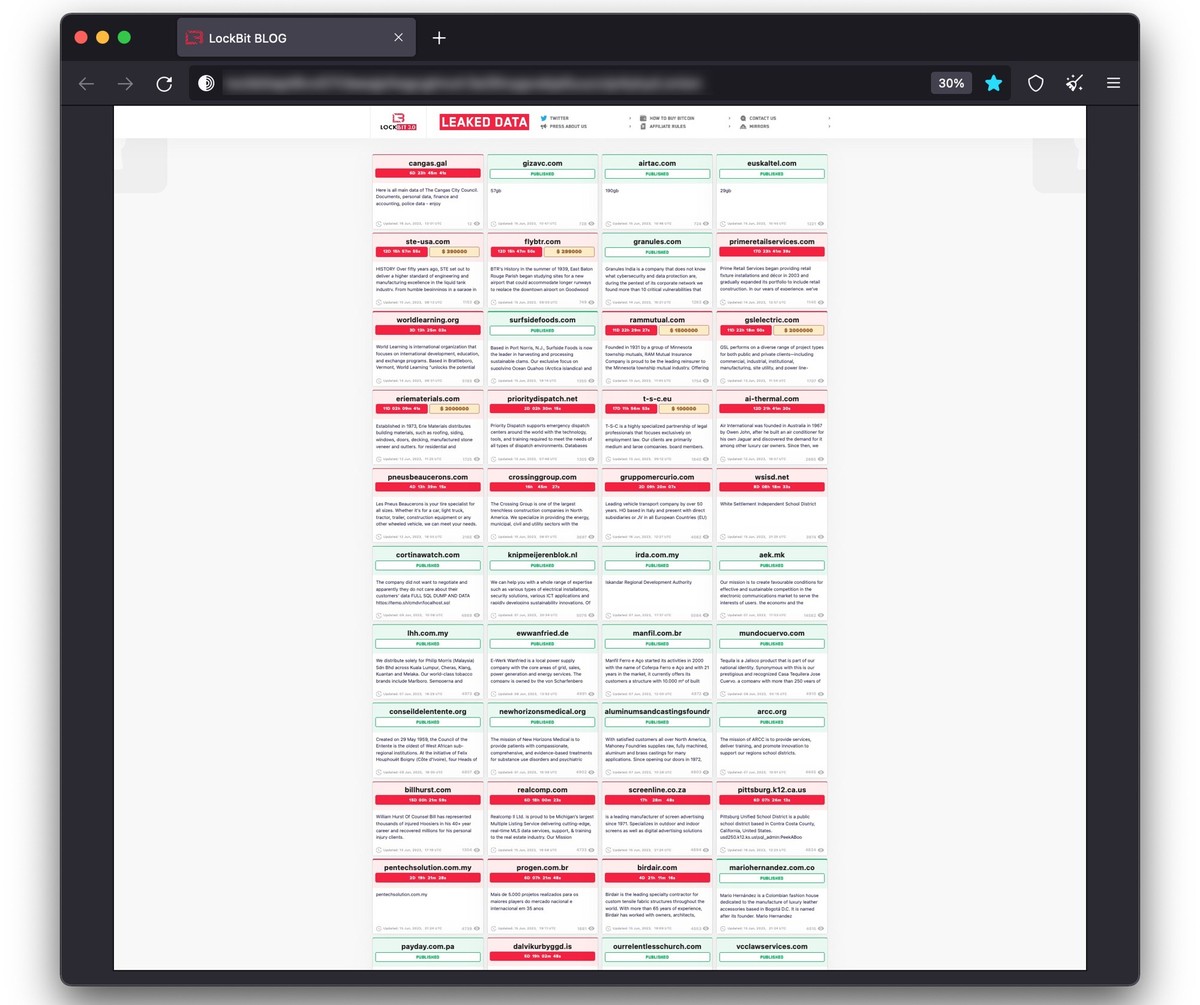Click the clock icon on the airtac.com card

(x=608, y=224)
